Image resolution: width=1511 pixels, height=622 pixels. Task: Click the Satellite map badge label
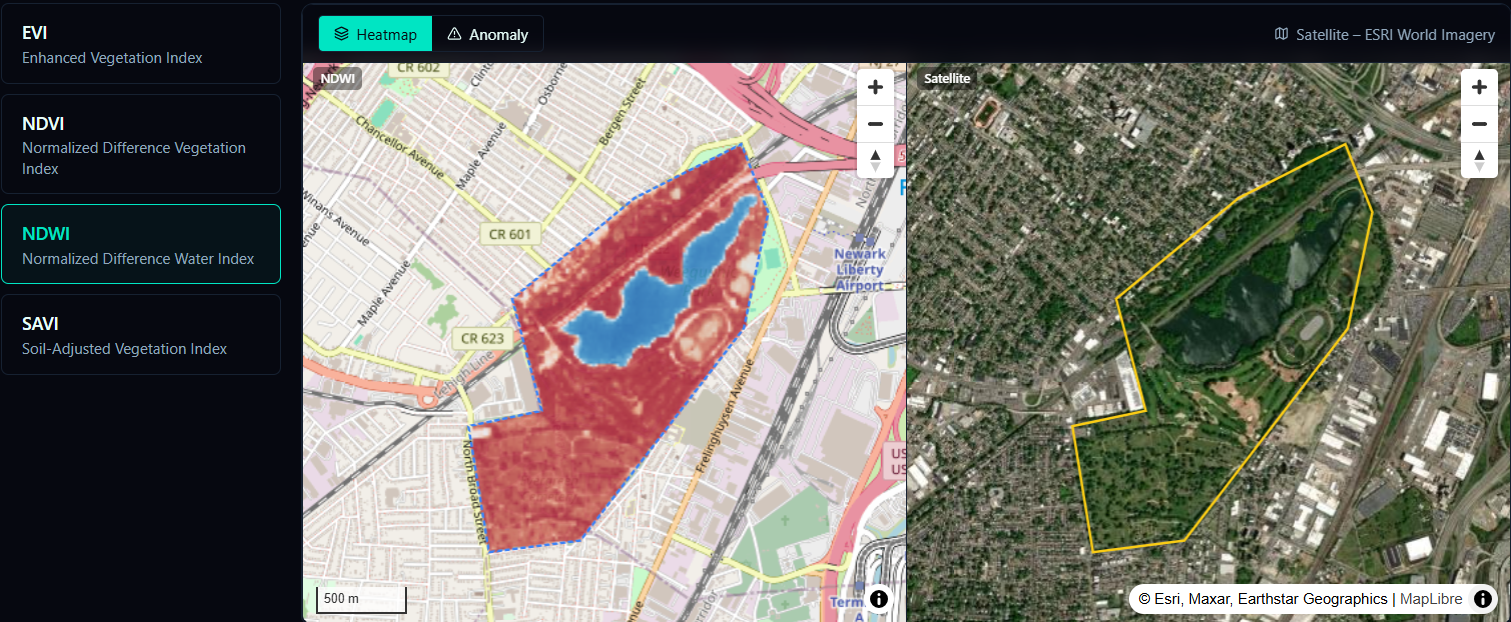pos(947,78)
